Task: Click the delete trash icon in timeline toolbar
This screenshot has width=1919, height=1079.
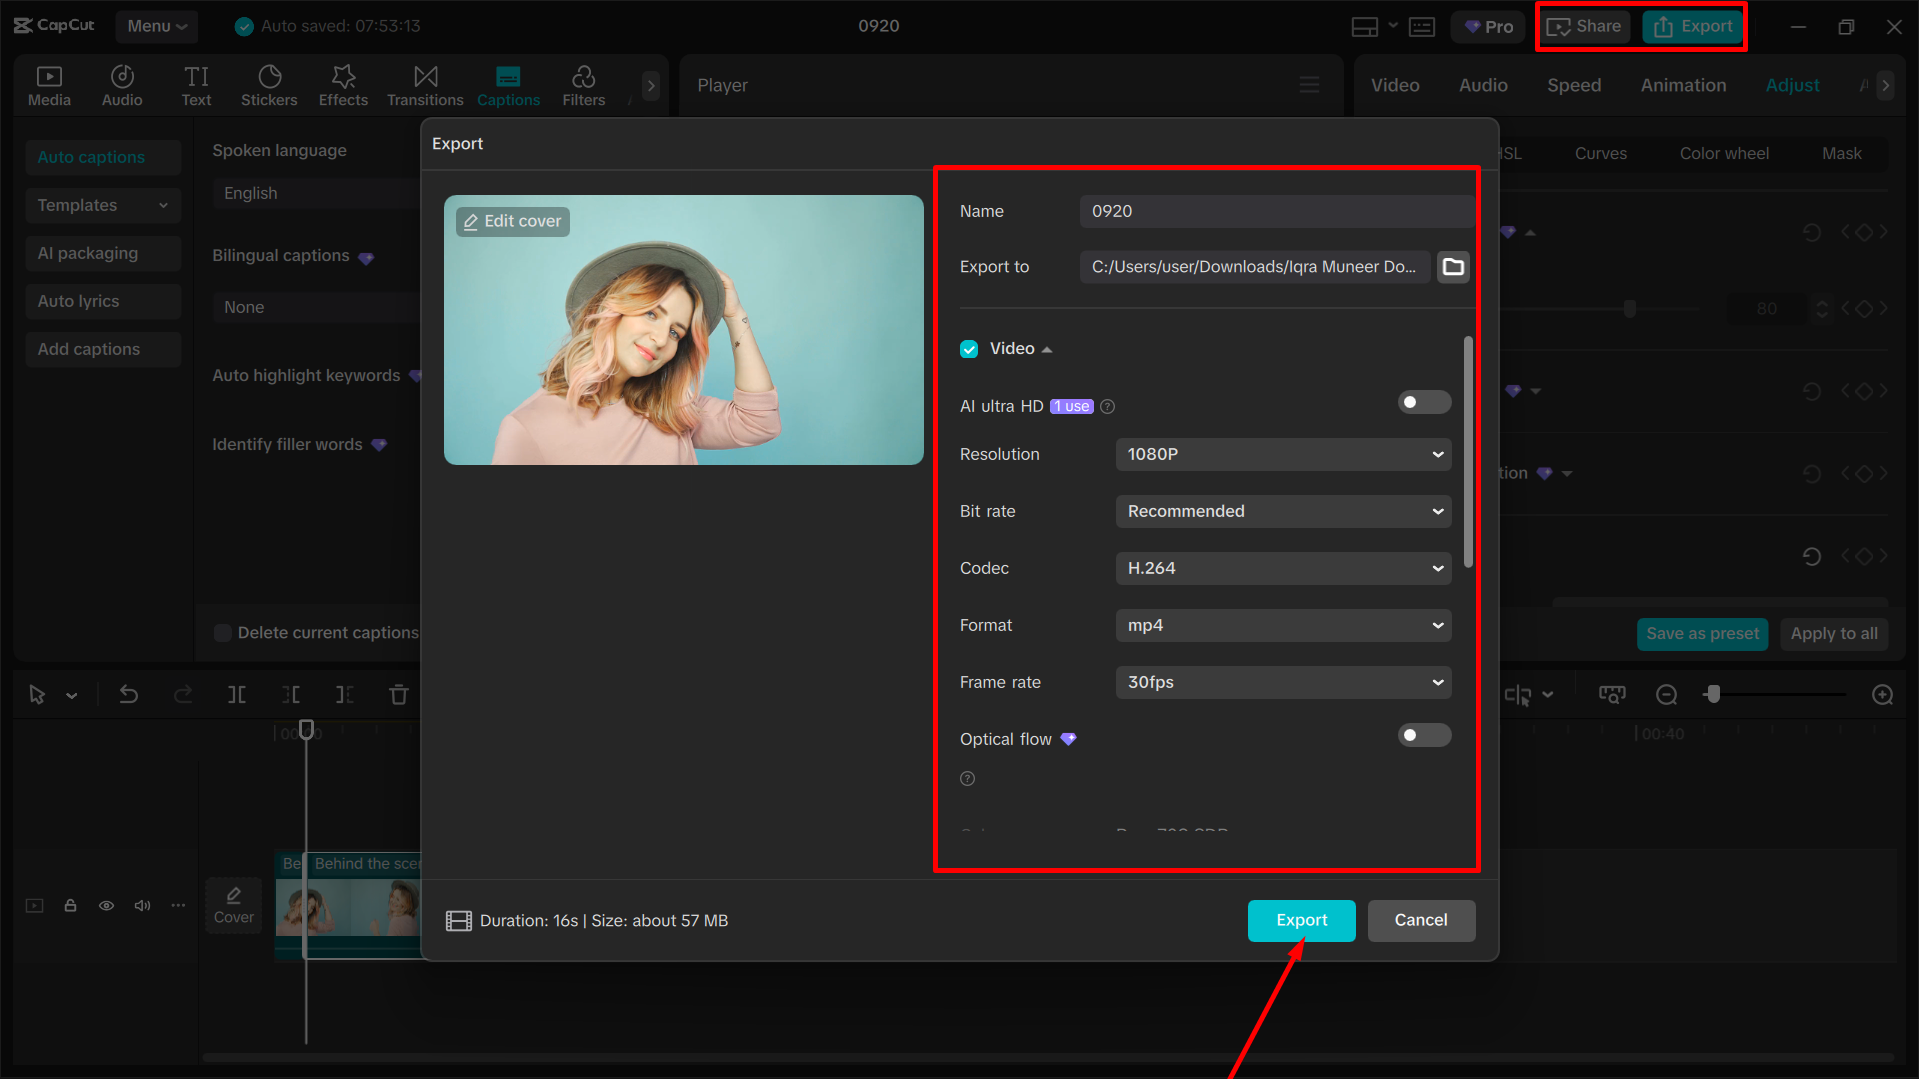Action: 398,694
